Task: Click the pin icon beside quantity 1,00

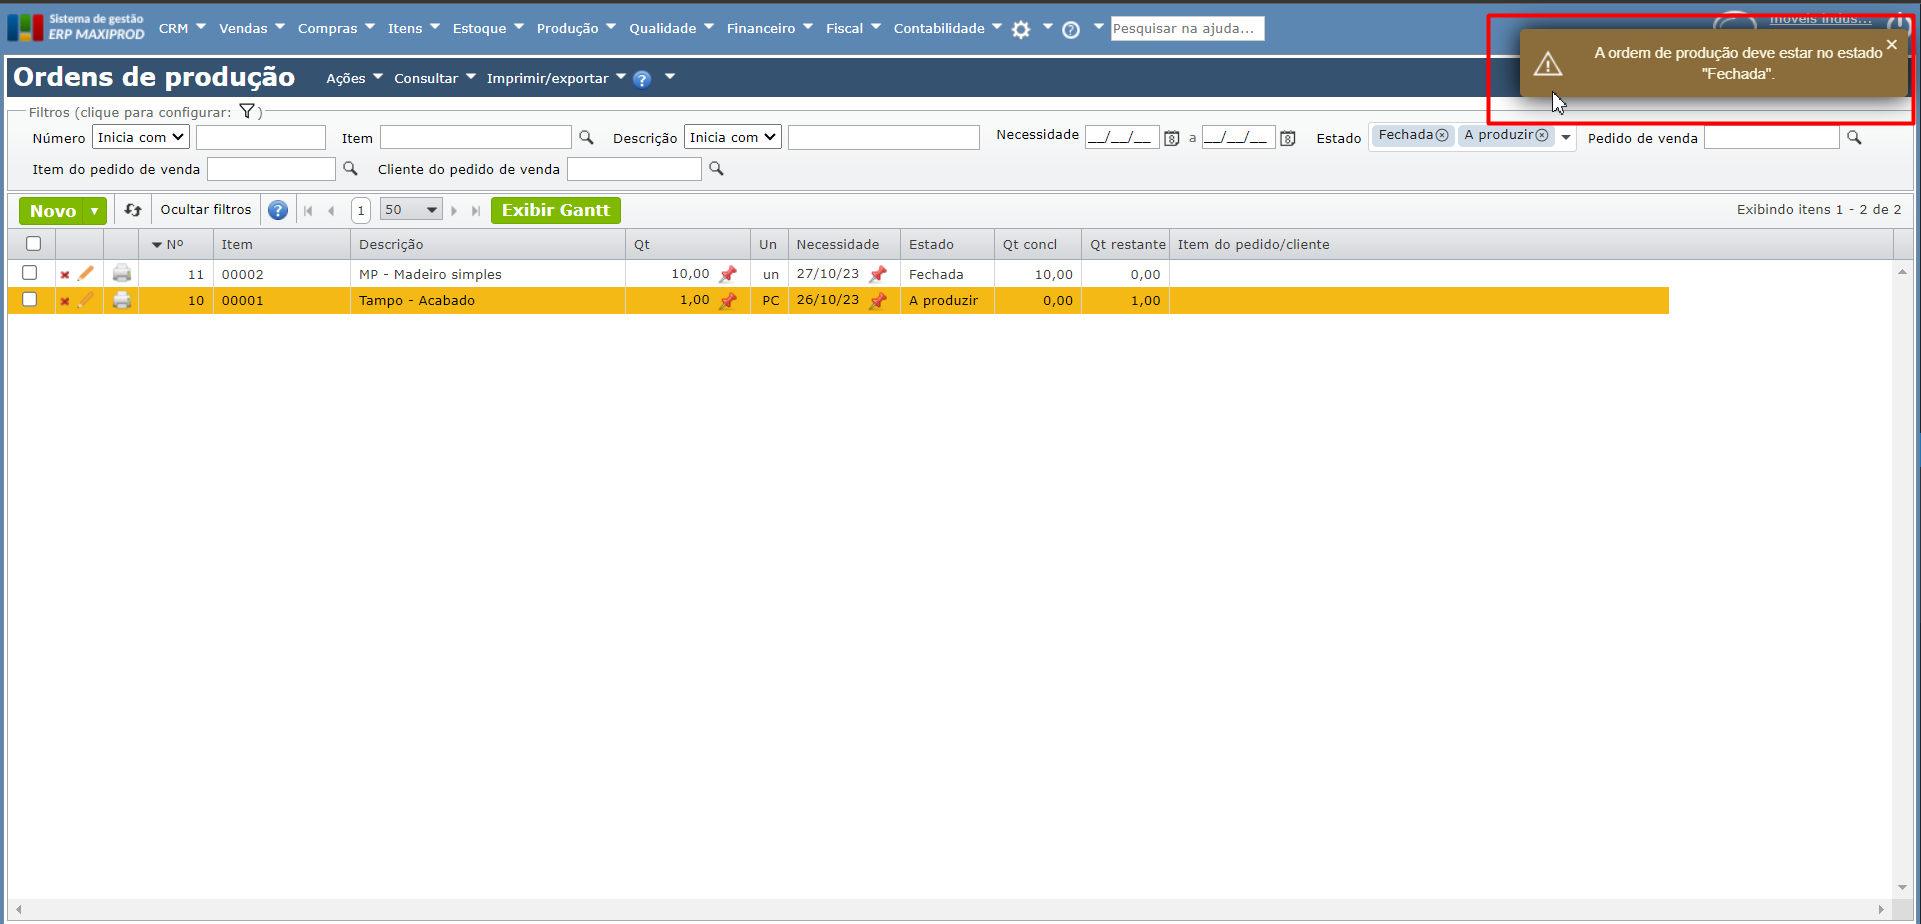Action: [x=728, y=300]
